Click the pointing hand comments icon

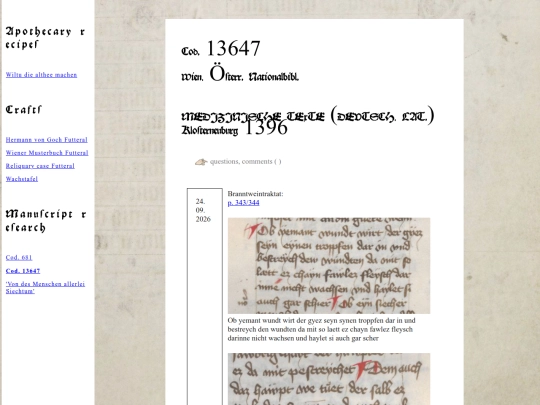tap(201, 162)
